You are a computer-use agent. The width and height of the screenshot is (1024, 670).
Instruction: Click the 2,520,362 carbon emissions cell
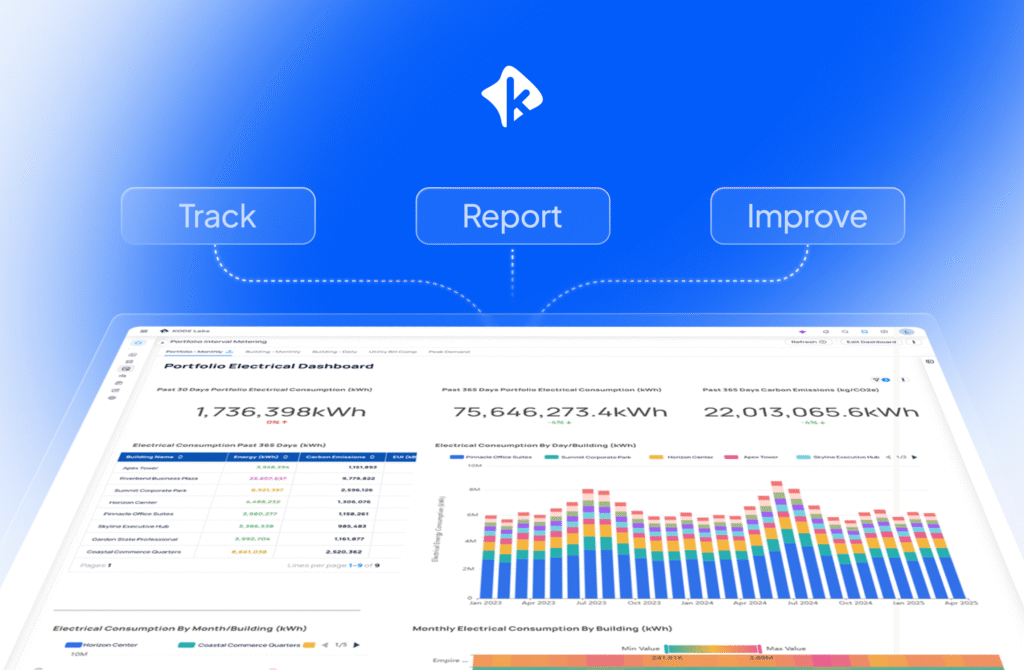[344, 552]
